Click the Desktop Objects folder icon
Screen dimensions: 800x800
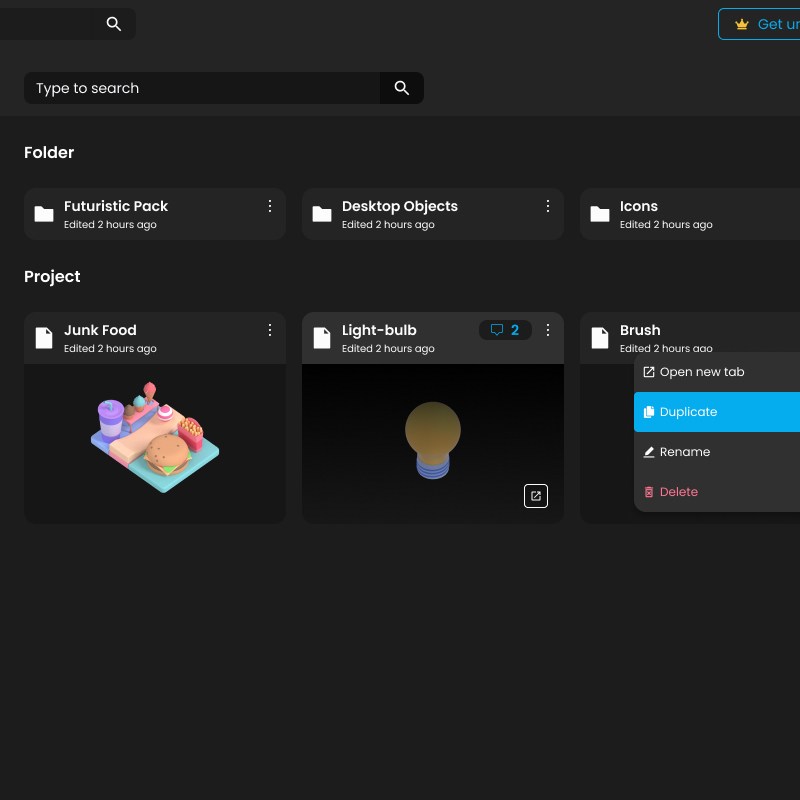pyautogui.click(x=322, y=214)
